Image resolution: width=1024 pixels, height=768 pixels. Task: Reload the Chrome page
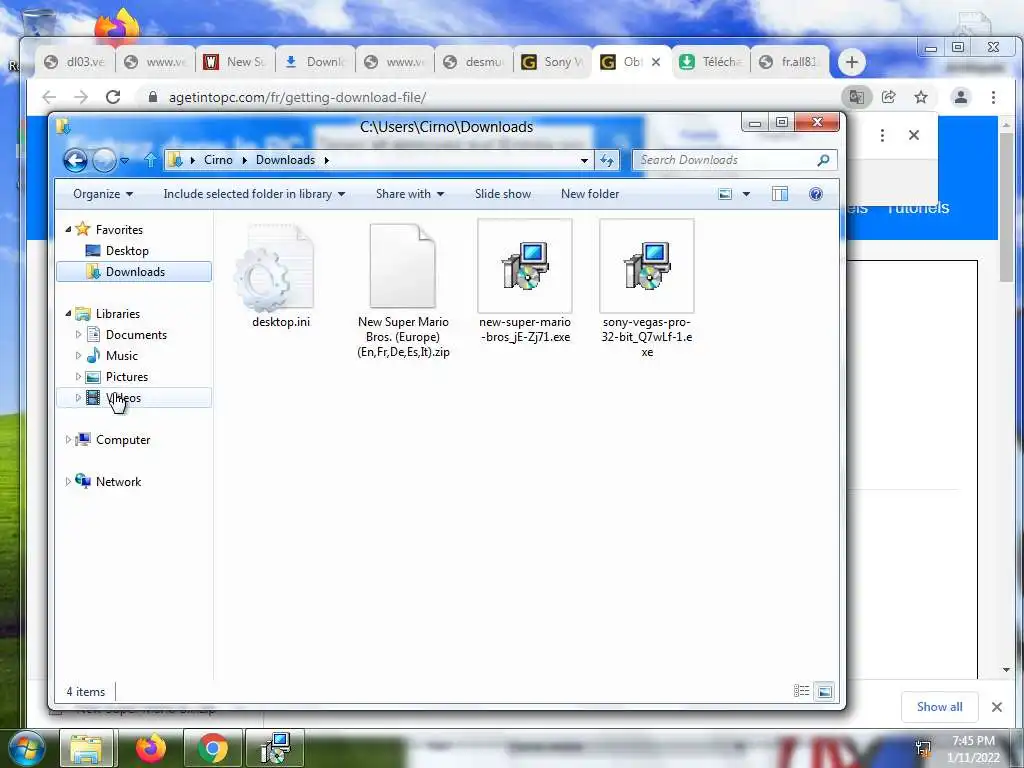[x=113, y=97]
